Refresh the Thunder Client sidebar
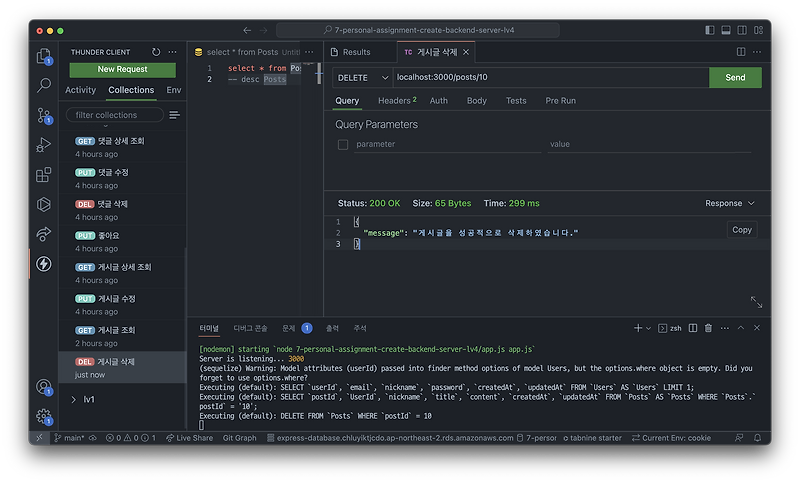 [156, 52]
